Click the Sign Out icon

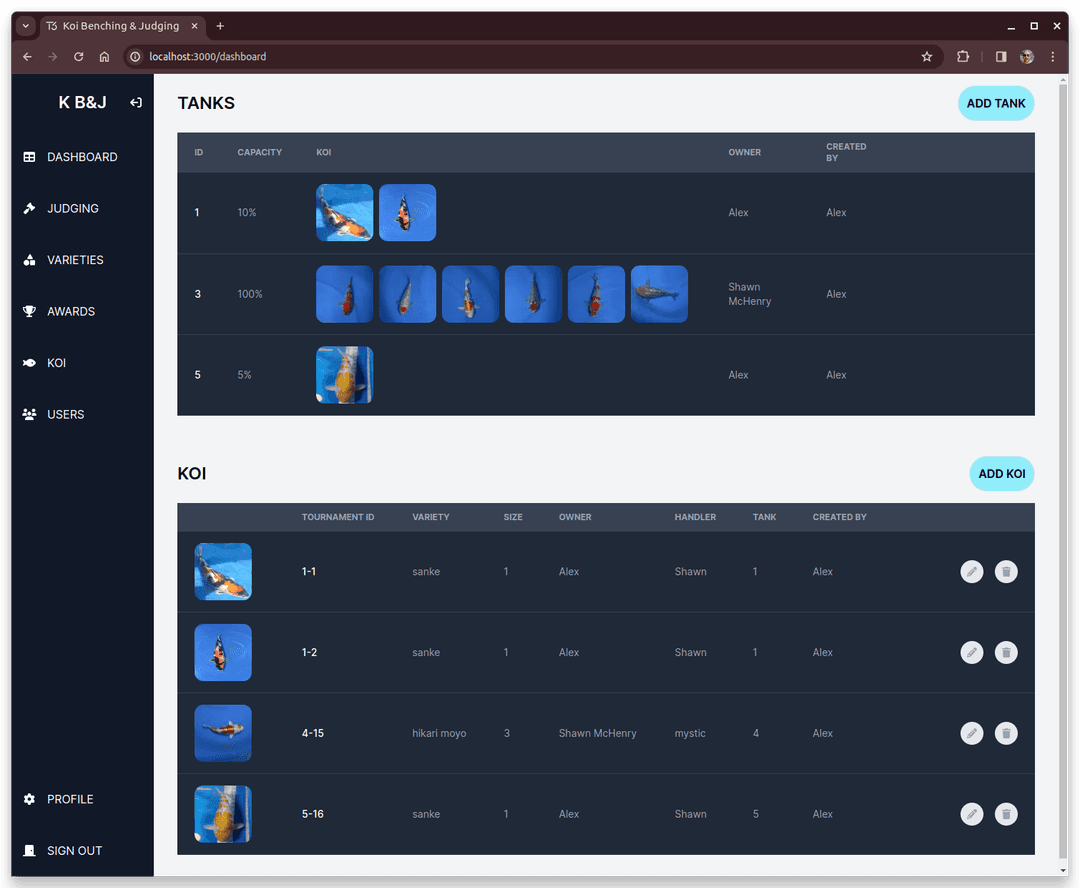point(30,850)
